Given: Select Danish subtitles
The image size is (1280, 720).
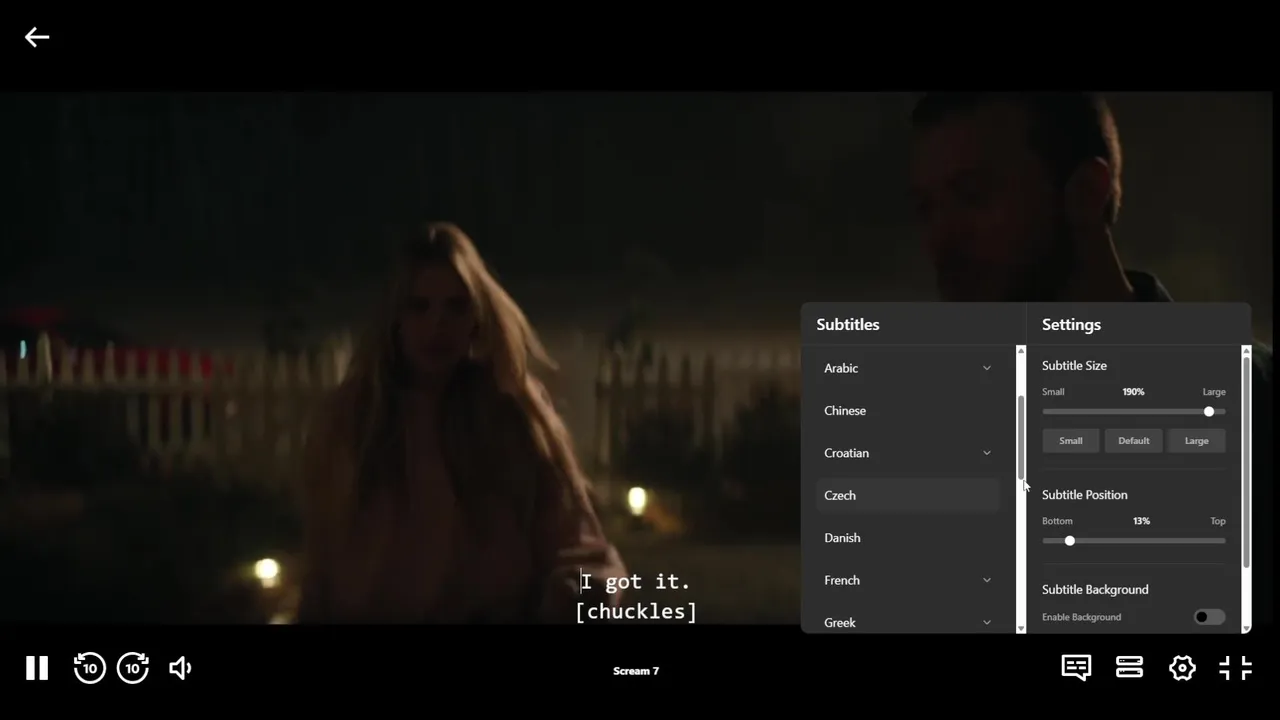Looking at the screenshot, I should (908, 538).
